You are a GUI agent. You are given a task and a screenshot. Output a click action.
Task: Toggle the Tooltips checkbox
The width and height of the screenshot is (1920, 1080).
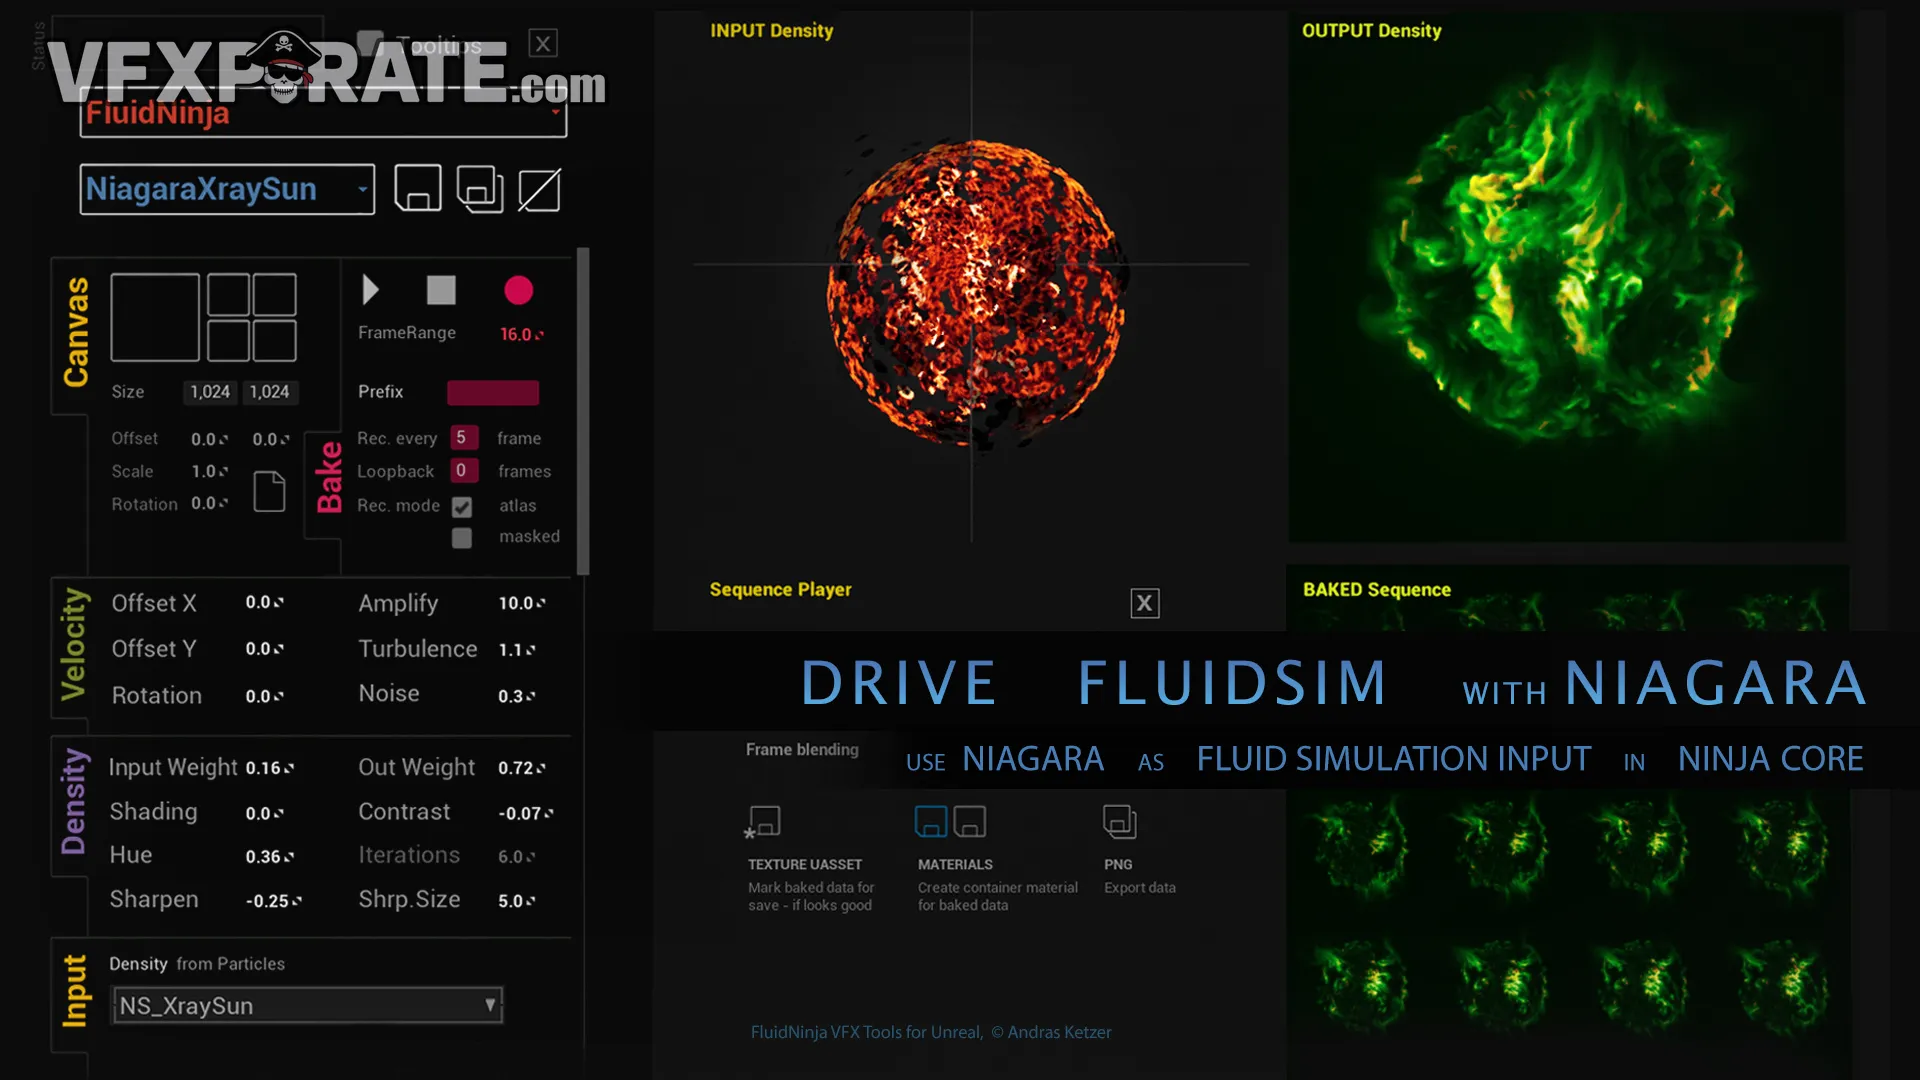(370, 43)
